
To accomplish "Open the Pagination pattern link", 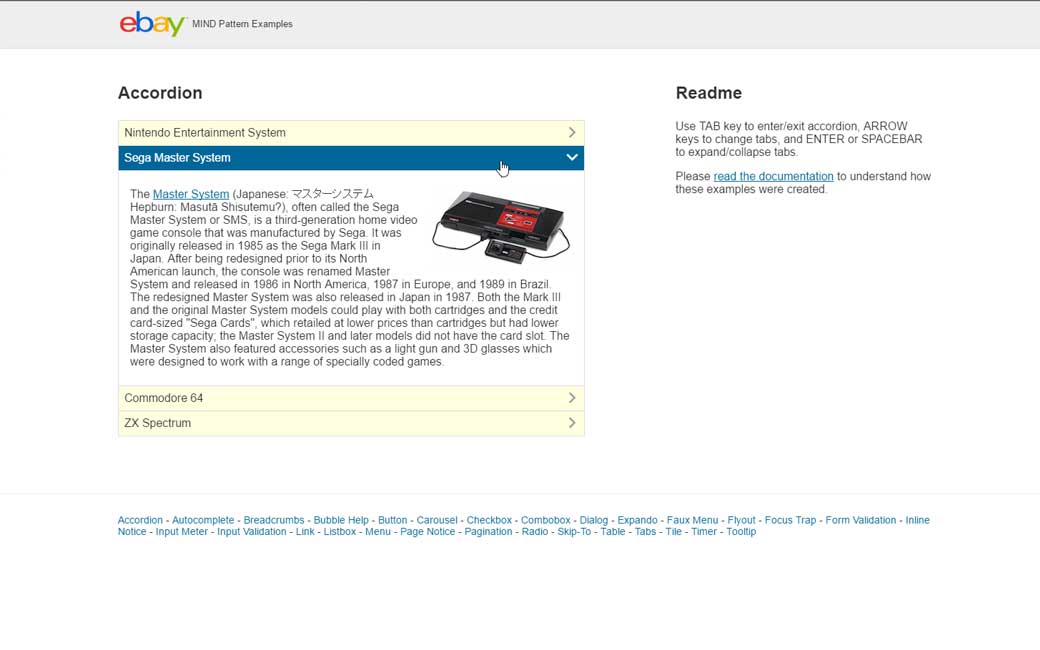I will 488,532.
